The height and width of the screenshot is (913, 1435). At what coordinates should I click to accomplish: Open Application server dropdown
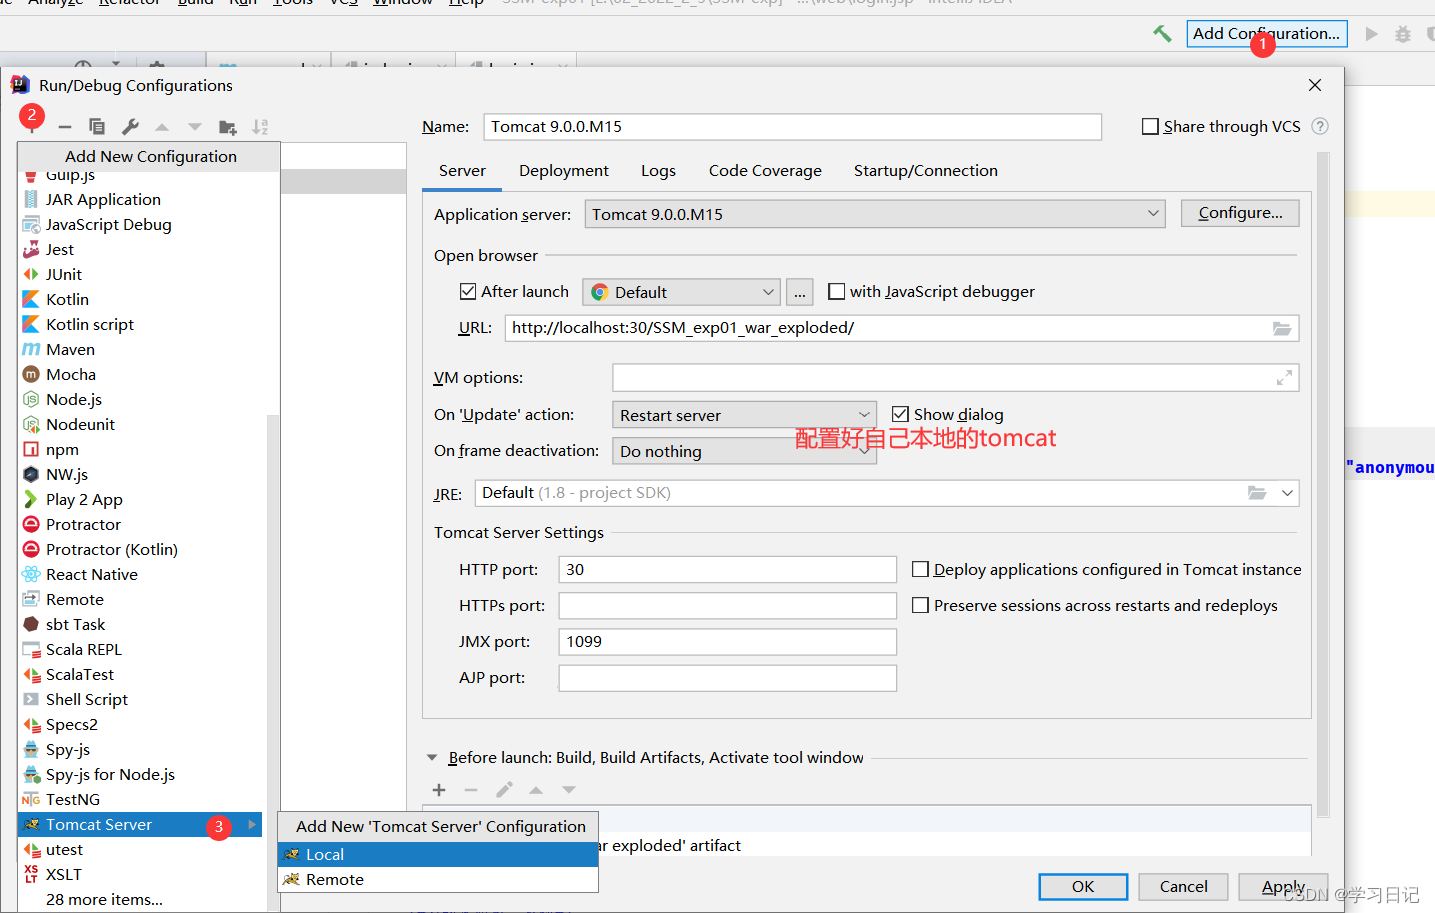point(875,214)
